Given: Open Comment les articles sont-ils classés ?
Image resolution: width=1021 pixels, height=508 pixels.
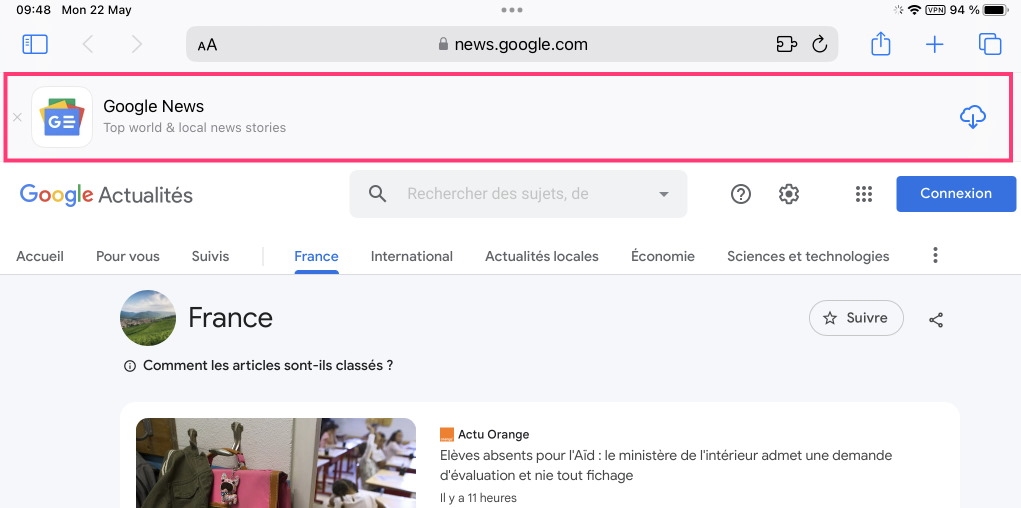Looking at the screenshot, I should pos(268,365).
